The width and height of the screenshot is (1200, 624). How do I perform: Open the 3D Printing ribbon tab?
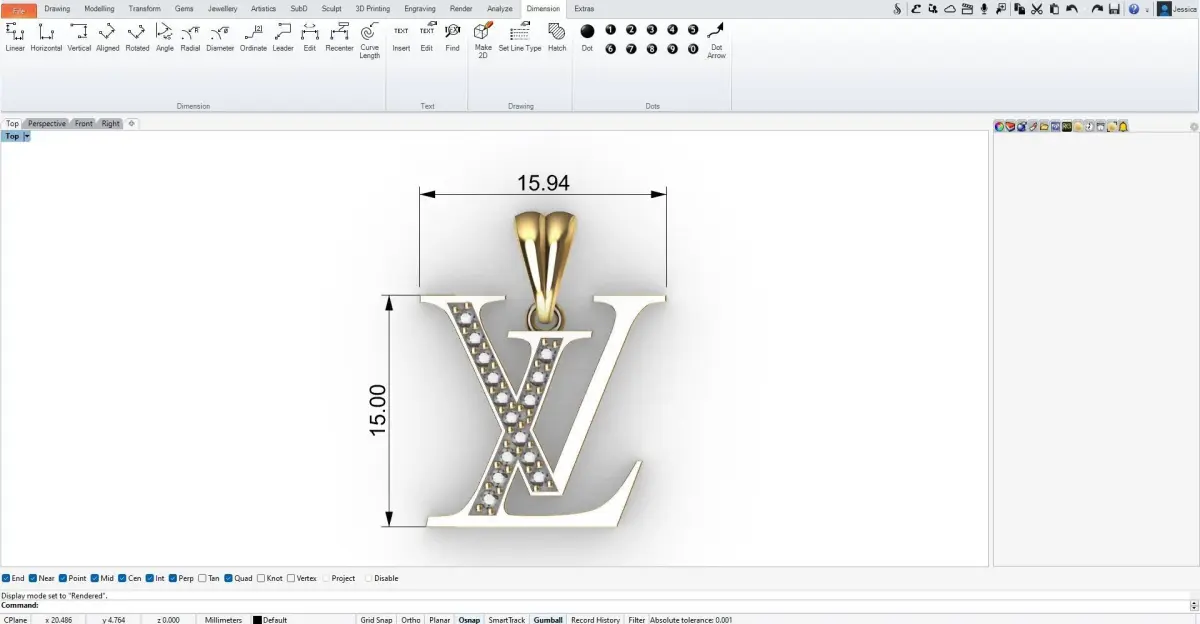tap(373, 9)
